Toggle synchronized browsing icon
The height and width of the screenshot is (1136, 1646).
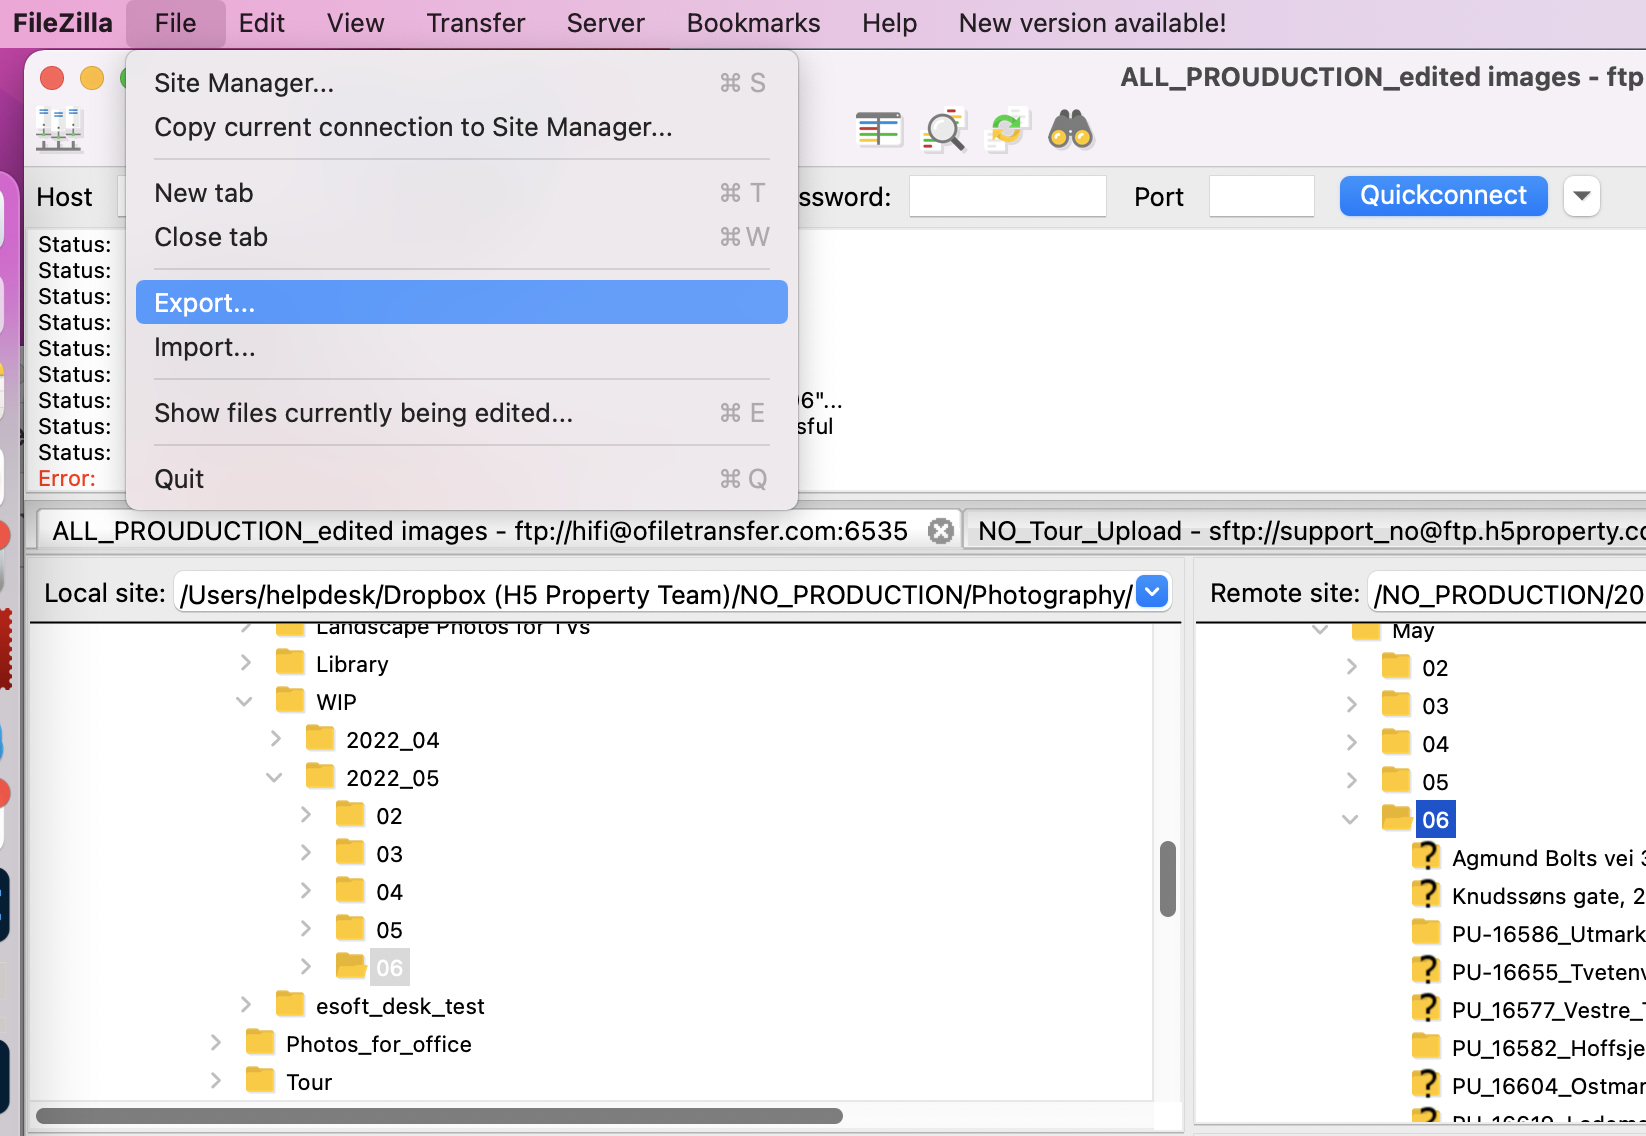pyautogui.click(x=1007, y=130)
